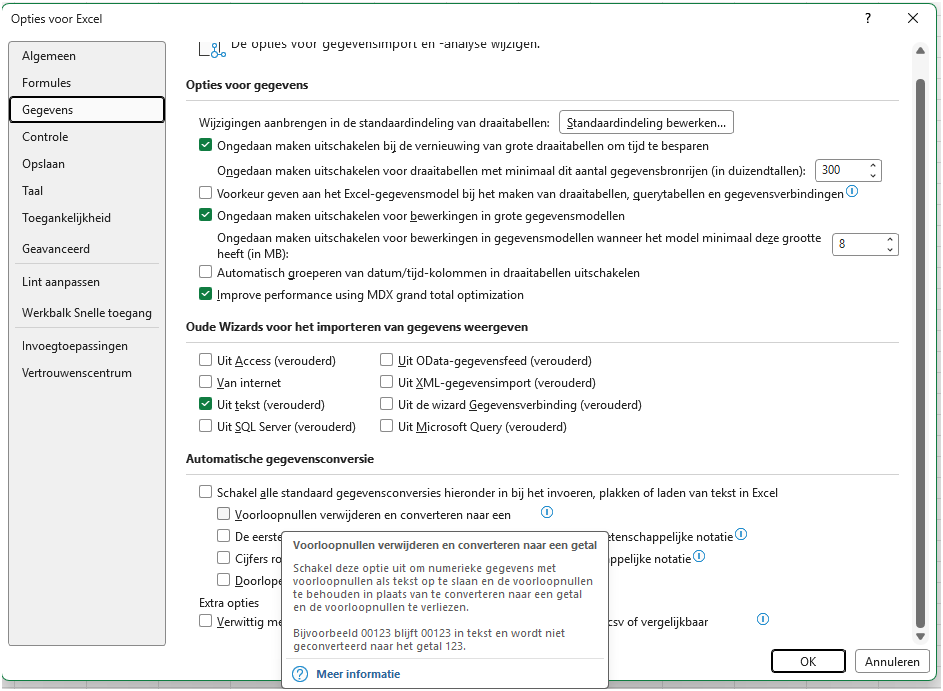
Task: Uncheck undo disabling for large draaitabellen refresh
Action: tap(206, 145)
